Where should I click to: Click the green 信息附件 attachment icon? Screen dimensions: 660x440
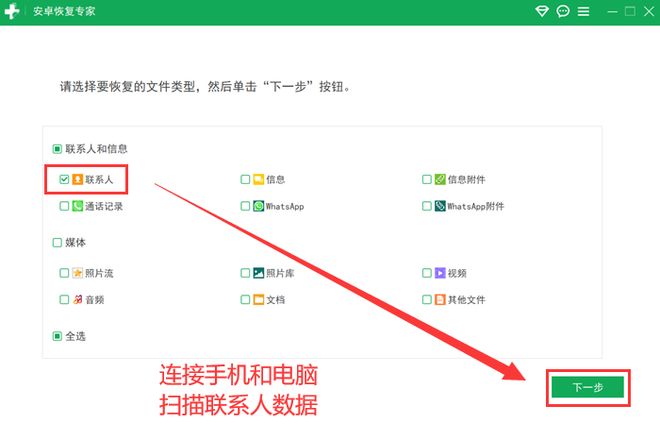click(x=440, y=179)
